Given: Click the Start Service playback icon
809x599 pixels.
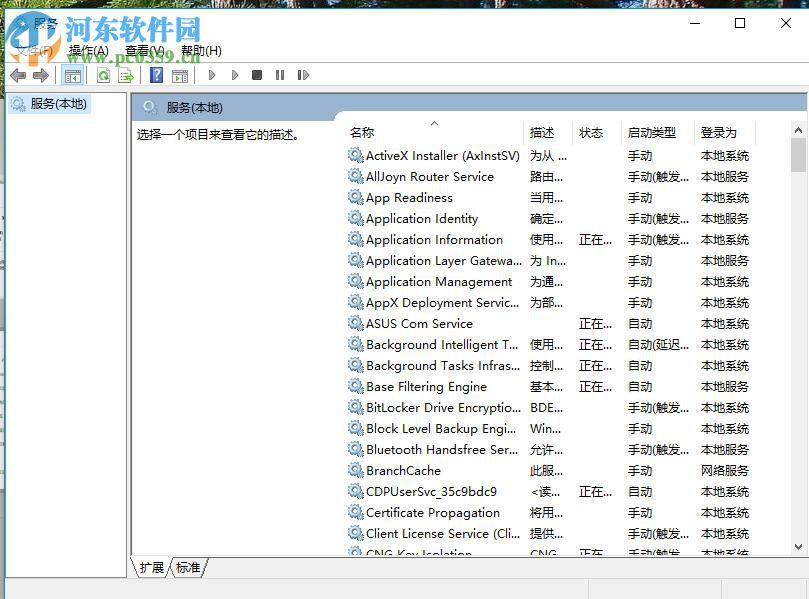Looking at the screenshot, I should pos(212,75).
